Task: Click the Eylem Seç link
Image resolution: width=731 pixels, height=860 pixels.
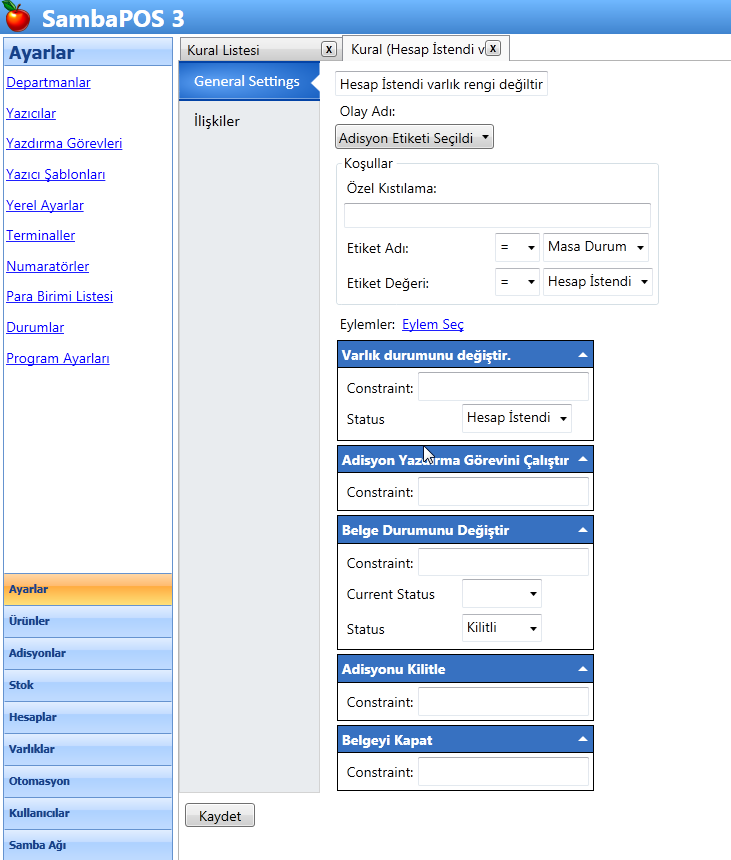Action: 432,324
